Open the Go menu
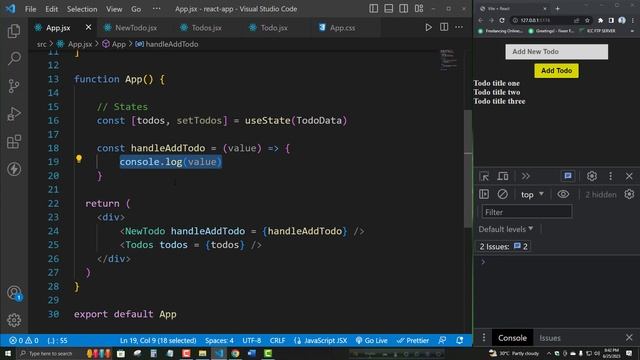 (136, 9)
